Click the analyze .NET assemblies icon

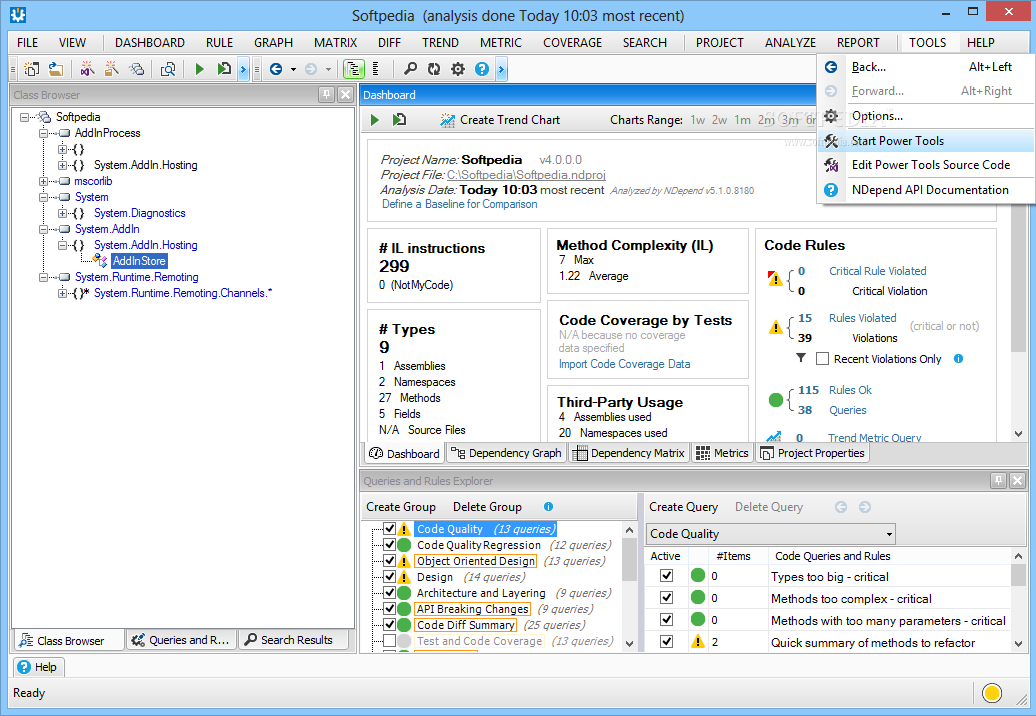coord(137,69)
